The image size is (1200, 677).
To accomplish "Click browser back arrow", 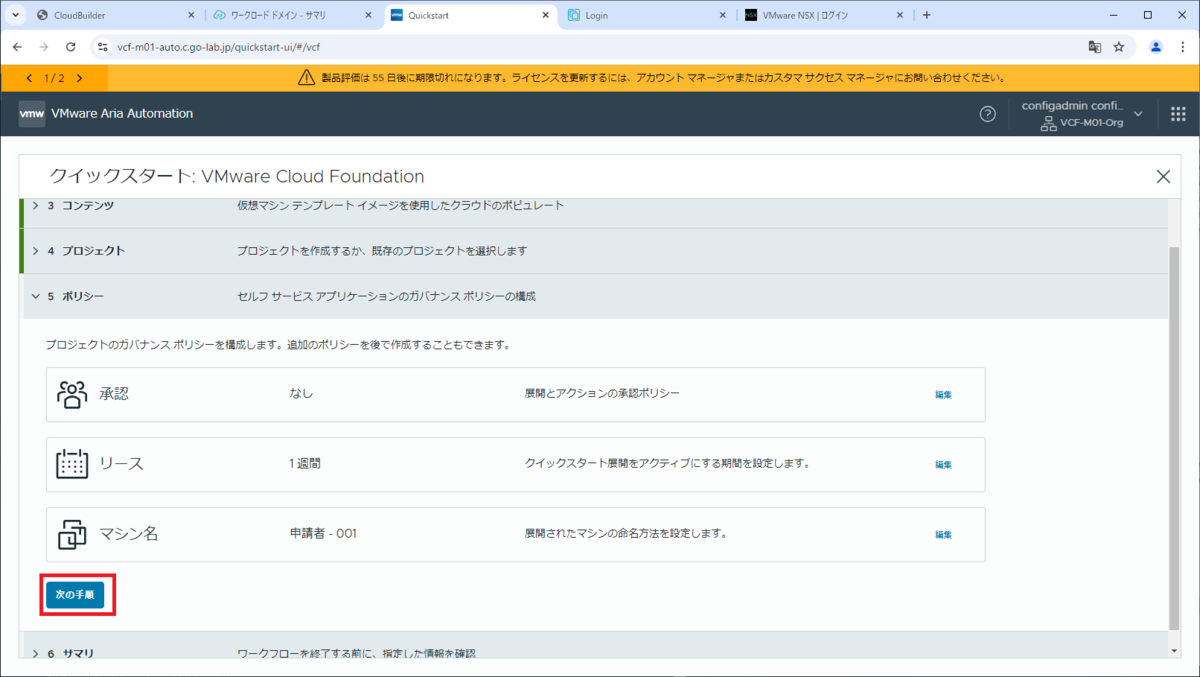I will (x=17, y=47).
